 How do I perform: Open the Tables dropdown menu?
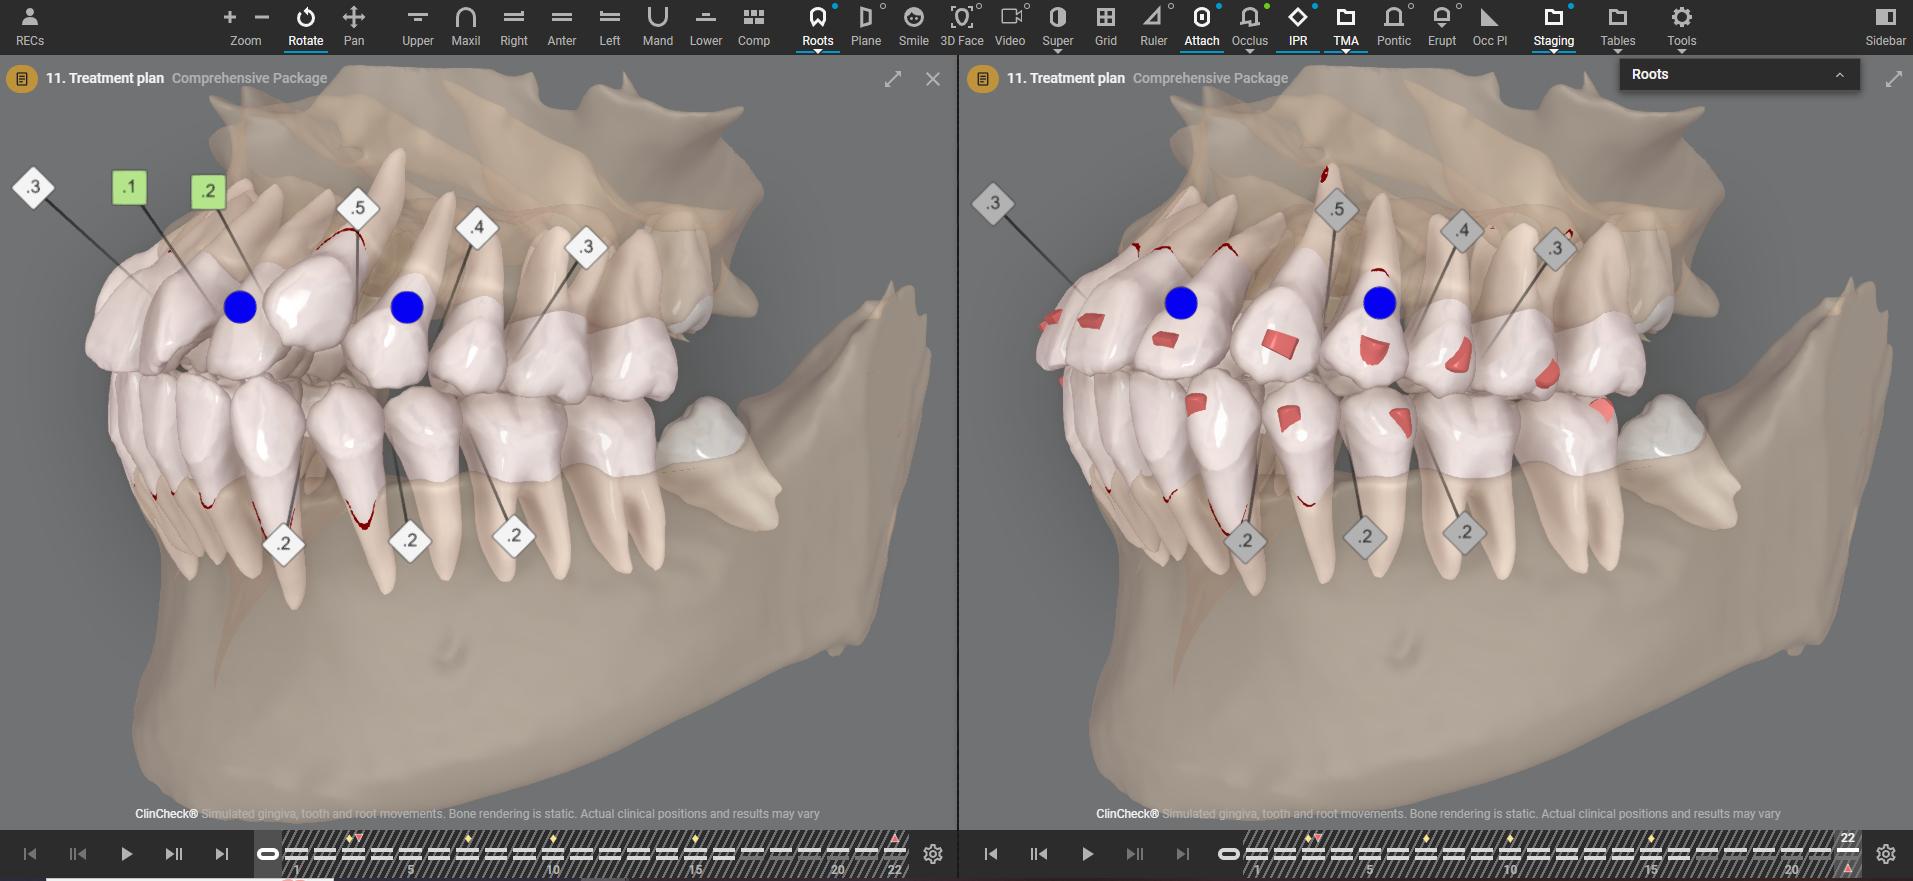pos(1618,27)
